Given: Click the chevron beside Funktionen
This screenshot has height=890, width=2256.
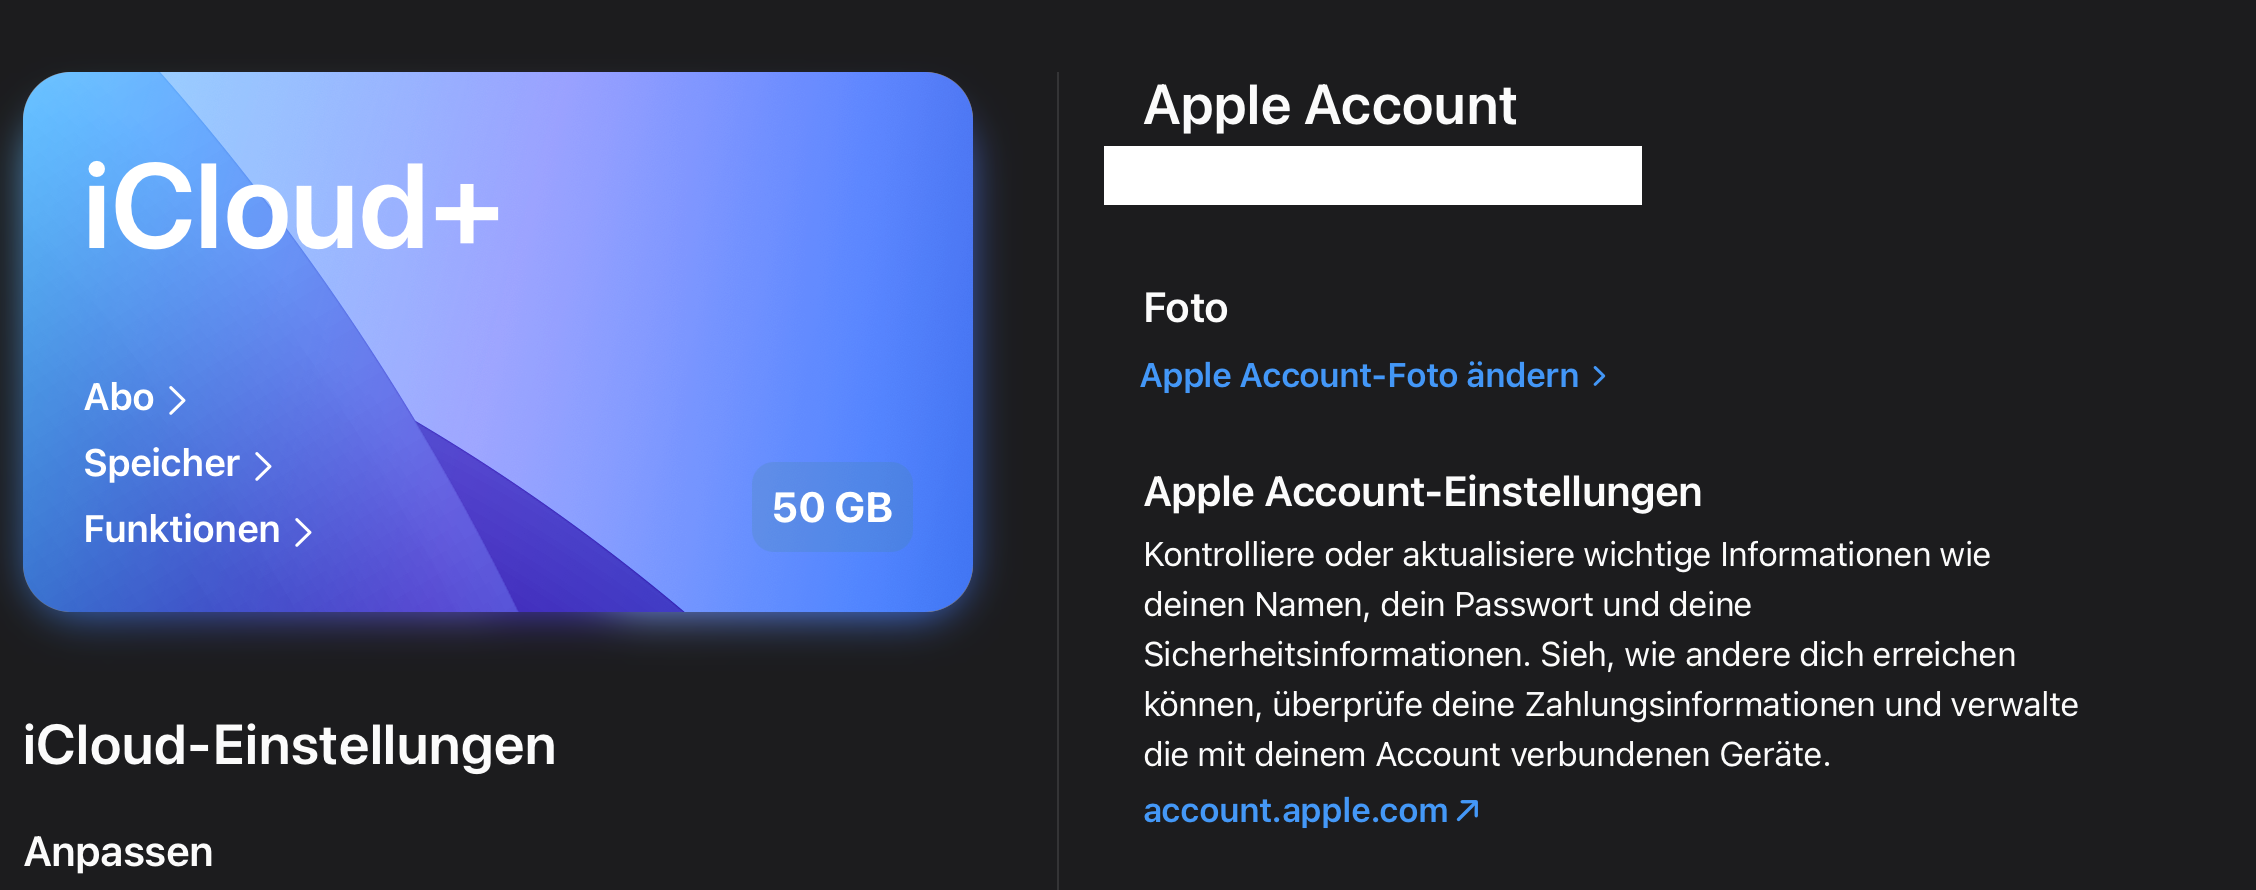Looking at the screenshot, I should tap(303, 532).
